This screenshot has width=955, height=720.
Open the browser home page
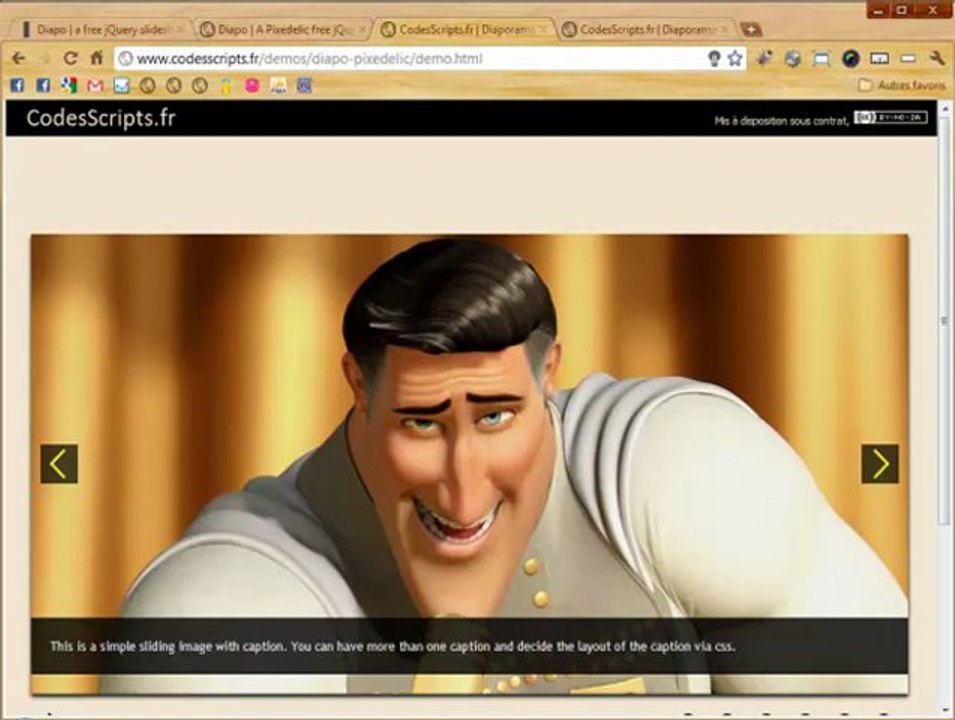point(97,58)
